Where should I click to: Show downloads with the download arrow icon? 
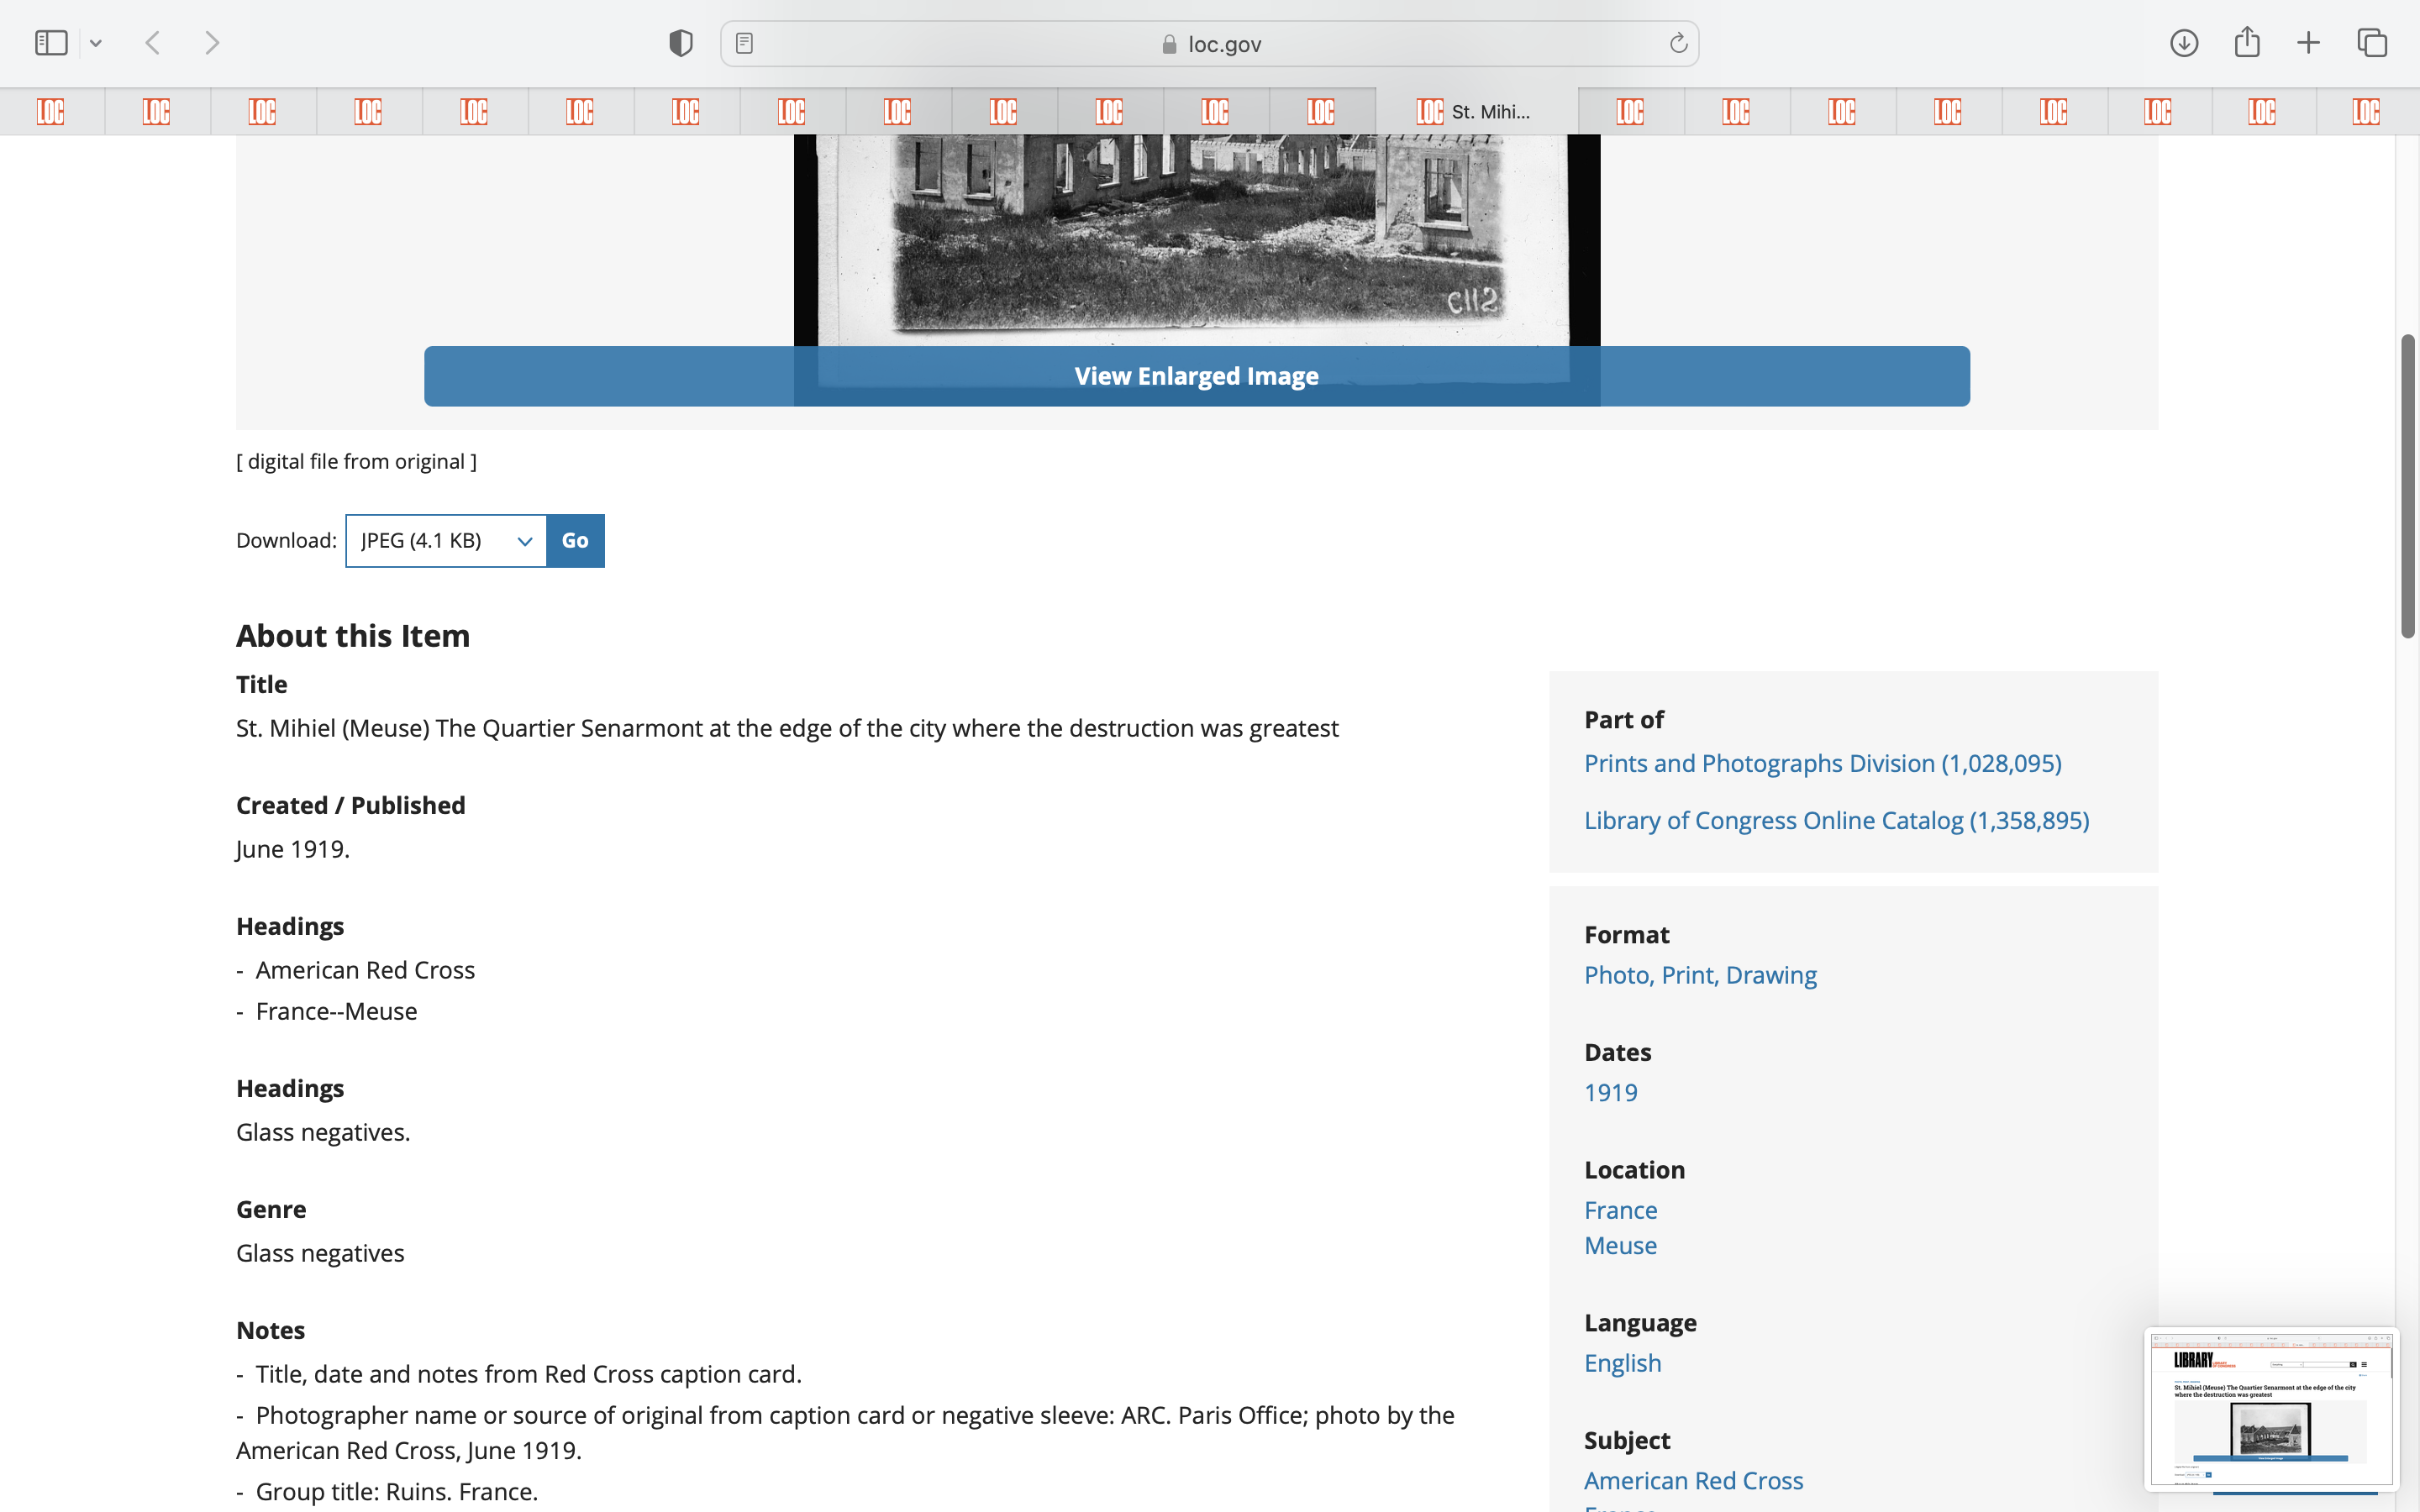[2184, 43]
